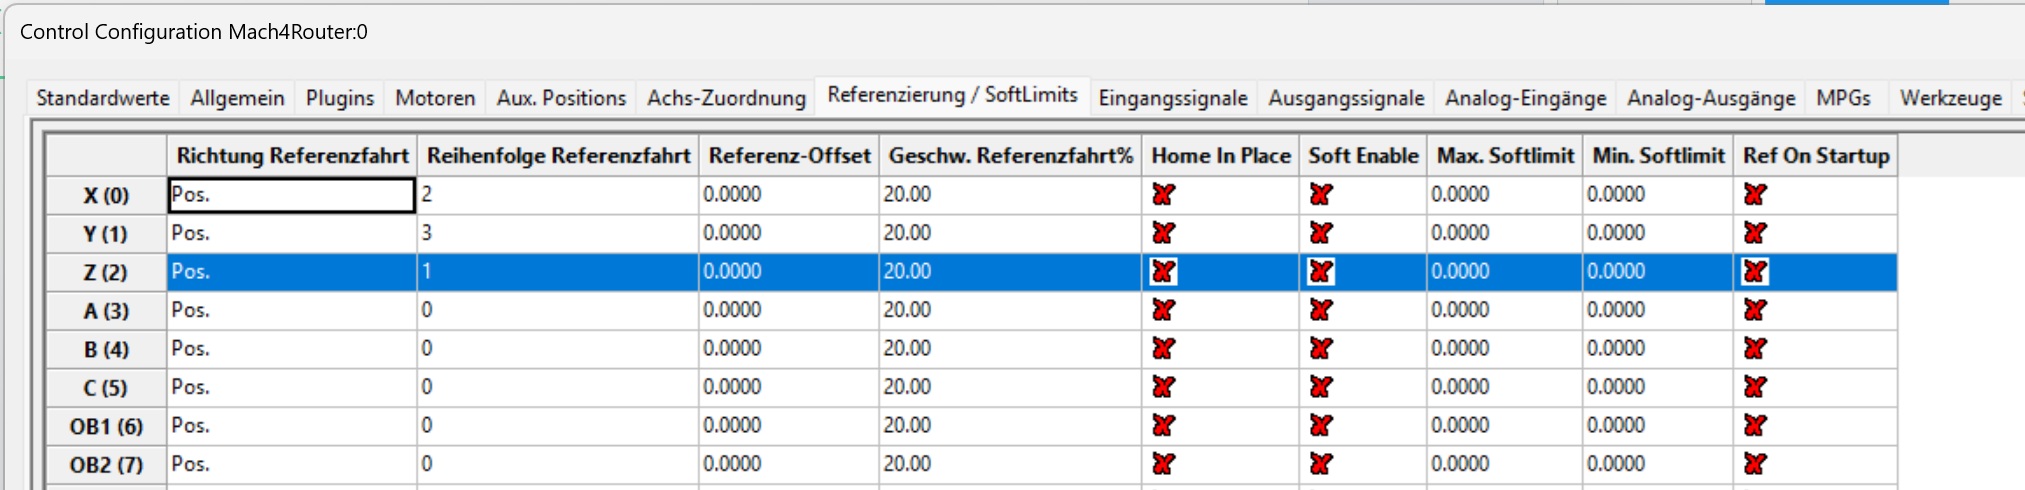Enable Ref On Startup for C axis
Screen dimensions: 2025x490
[x=1755, y=387]
